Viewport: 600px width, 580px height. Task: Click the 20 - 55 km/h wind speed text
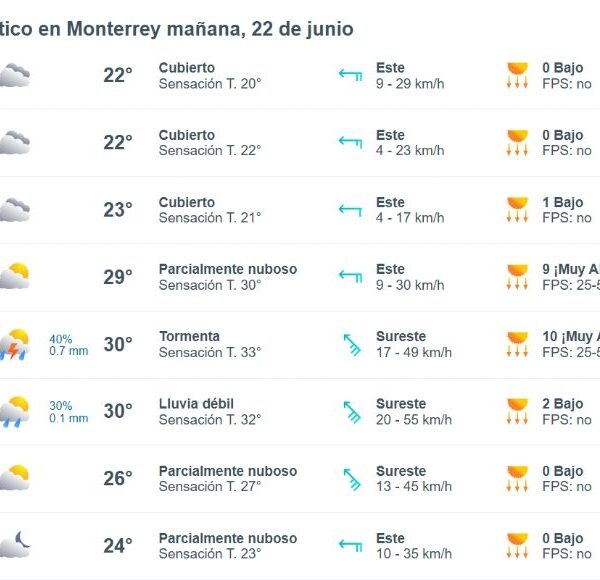click(414, 420)
